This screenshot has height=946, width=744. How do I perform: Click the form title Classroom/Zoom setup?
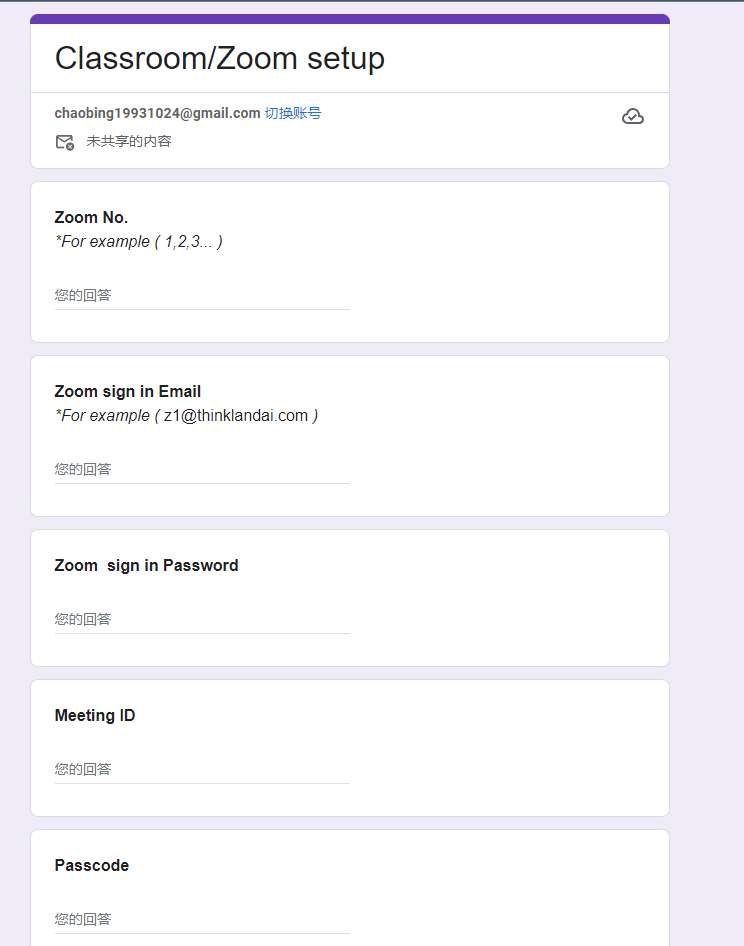point(219,58)
